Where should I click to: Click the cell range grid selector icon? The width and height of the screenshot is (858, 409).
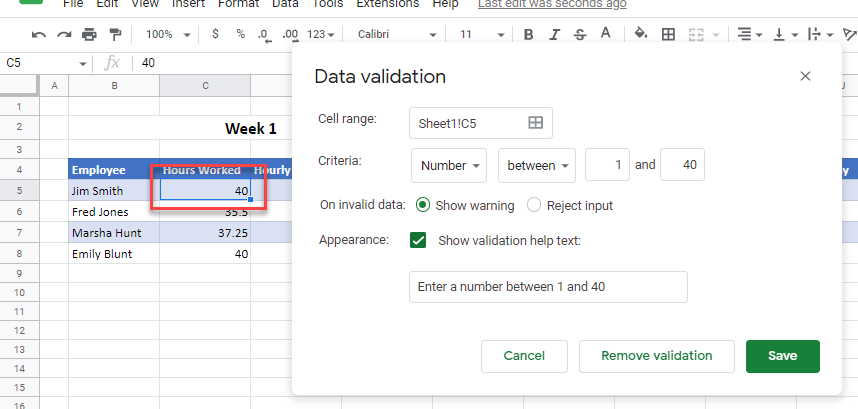coord(535,122)
